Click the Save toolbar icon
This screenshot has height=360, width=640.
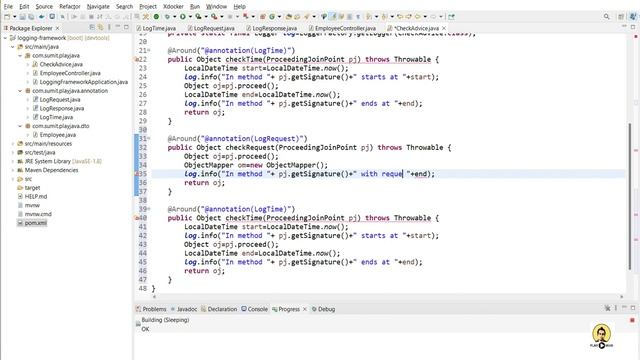22,17
